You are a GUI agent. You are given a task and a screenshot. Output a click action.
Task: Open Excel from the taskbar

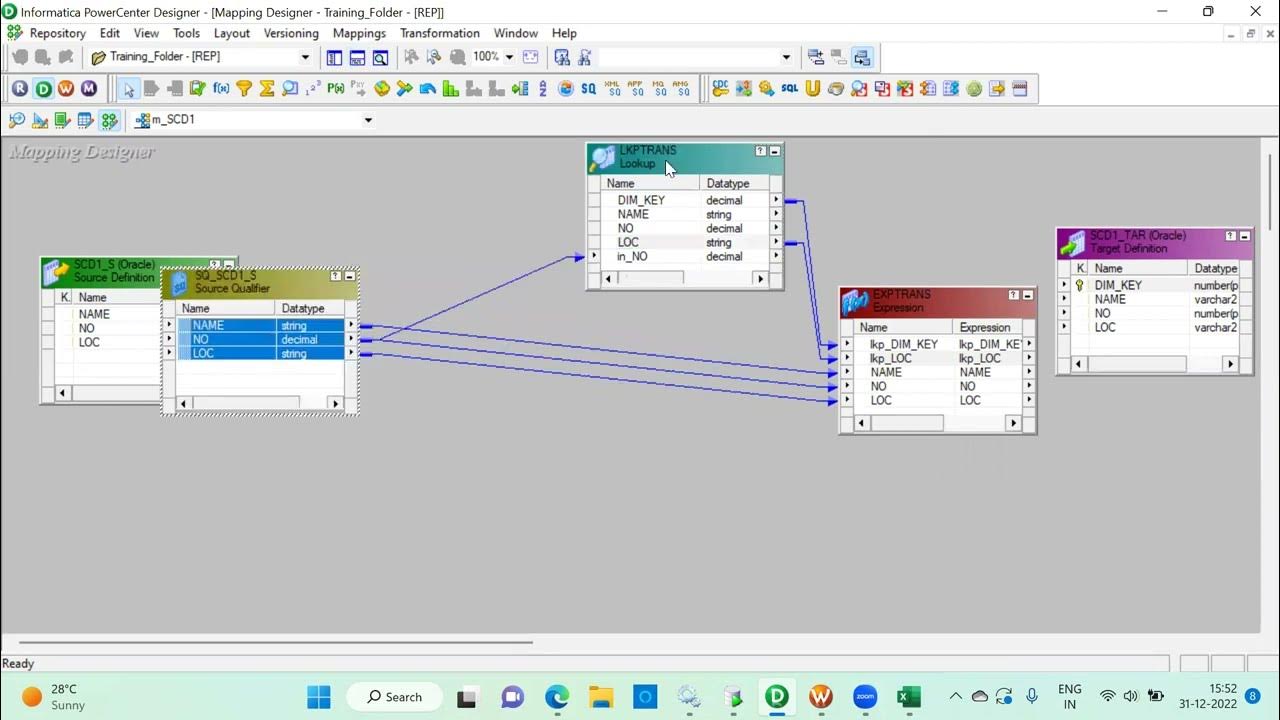tap(909, 697)
